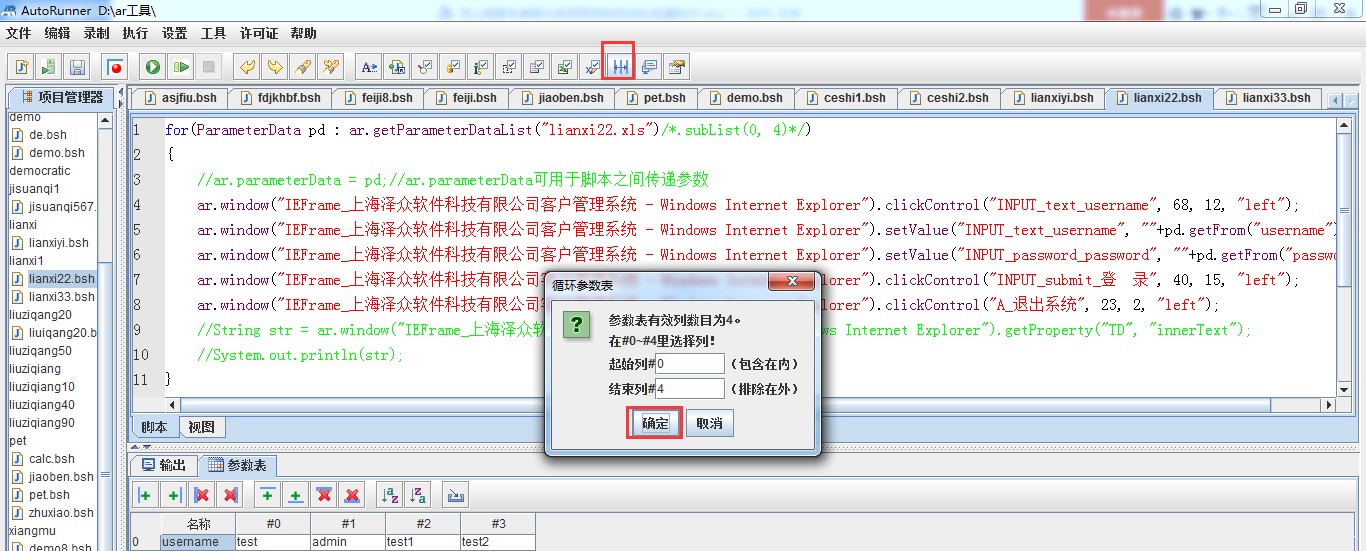The image size is (1366, 551).
Task: Click the crossed tools toolbar icon
Action: pos(330,67)
